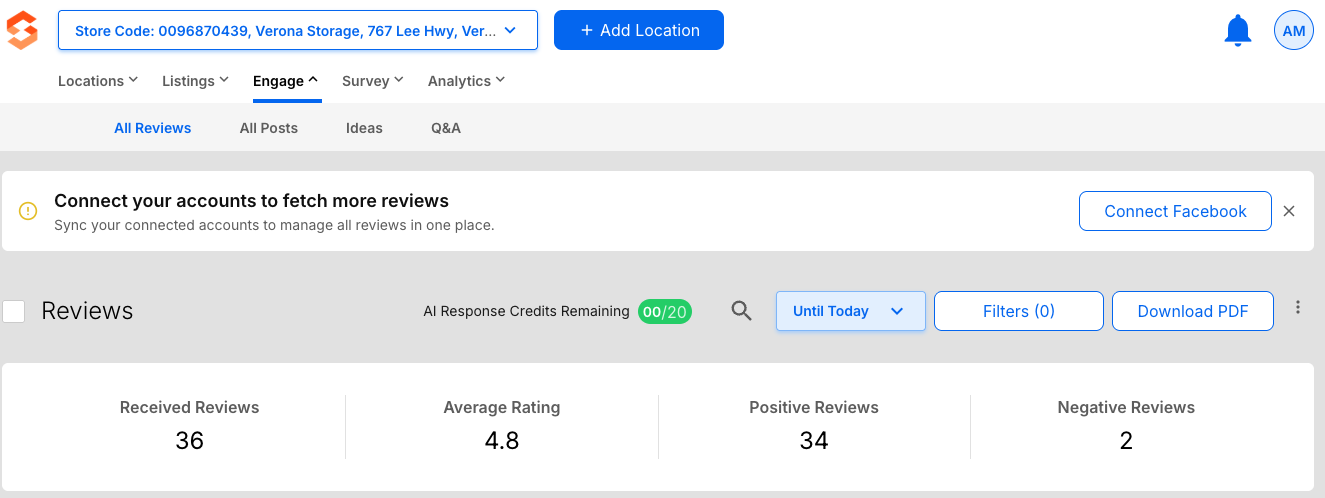Open the store code location dropdown
This screenshot has width=1325, height=498.
click(297, 31)
